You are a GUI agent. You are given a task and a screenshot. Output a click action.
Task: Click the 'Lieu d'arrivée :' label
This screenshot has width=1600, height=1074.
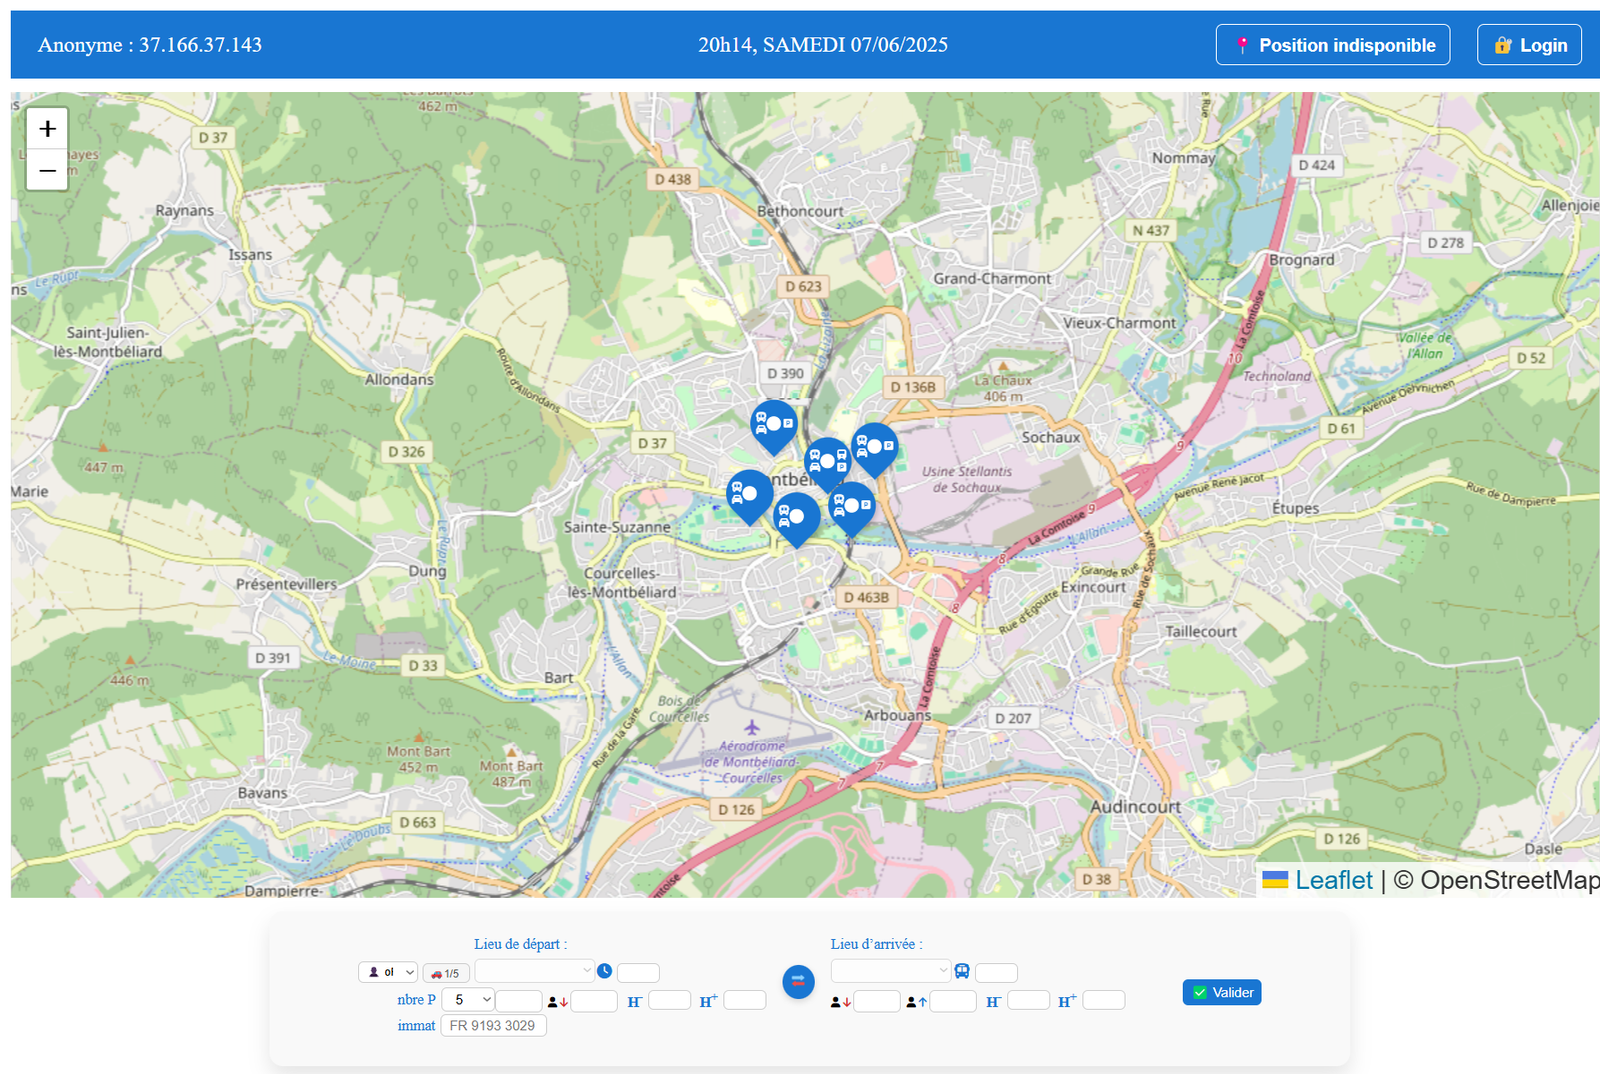(876, 944)
